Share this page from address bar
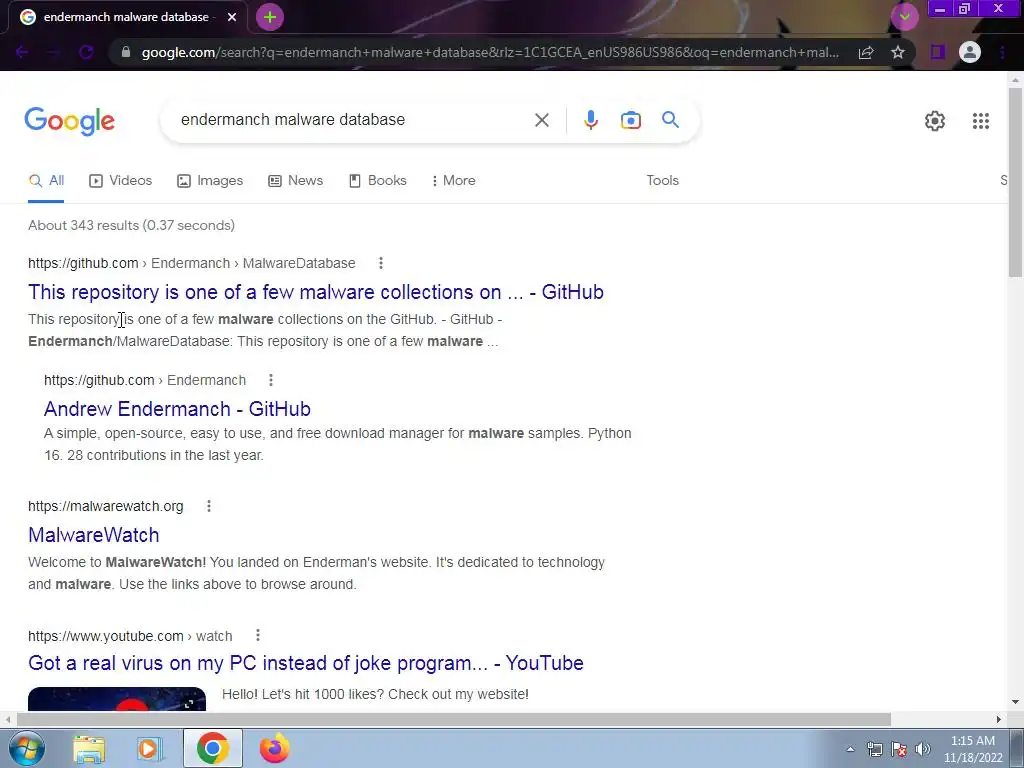 (866, 52)
